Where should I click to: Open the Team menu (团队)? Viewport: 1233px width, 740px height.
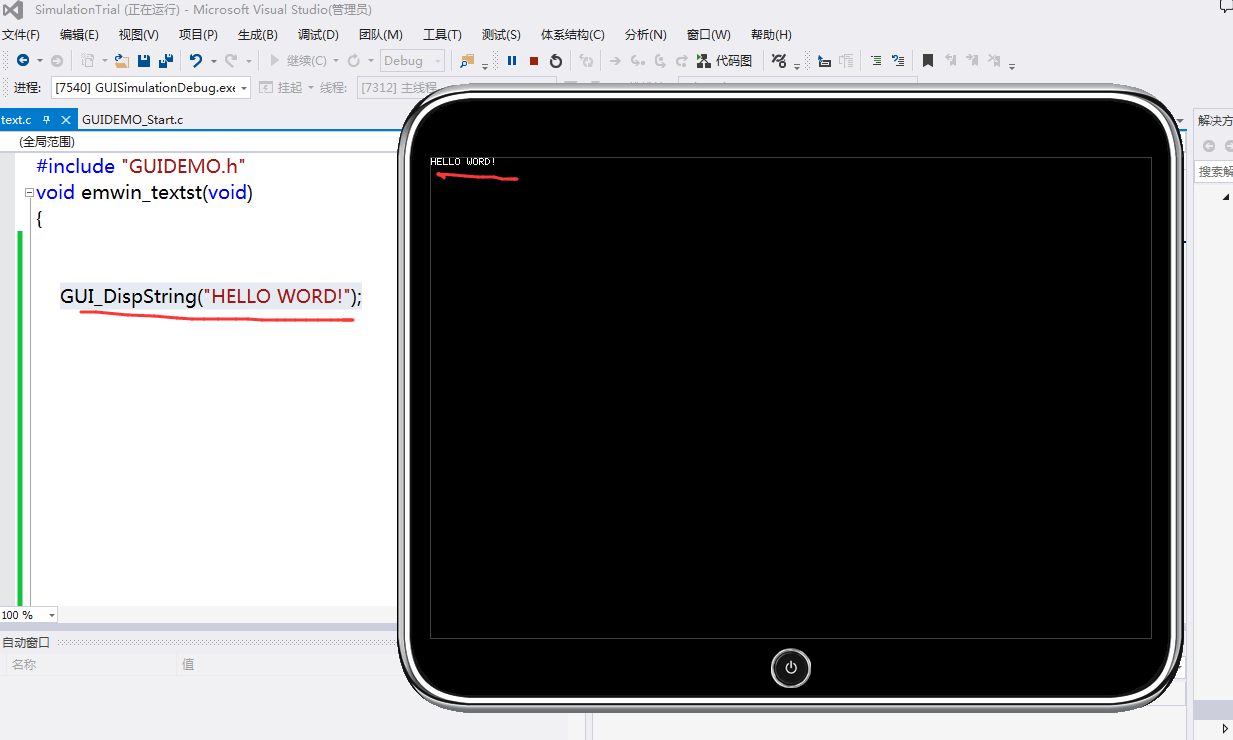380,35
